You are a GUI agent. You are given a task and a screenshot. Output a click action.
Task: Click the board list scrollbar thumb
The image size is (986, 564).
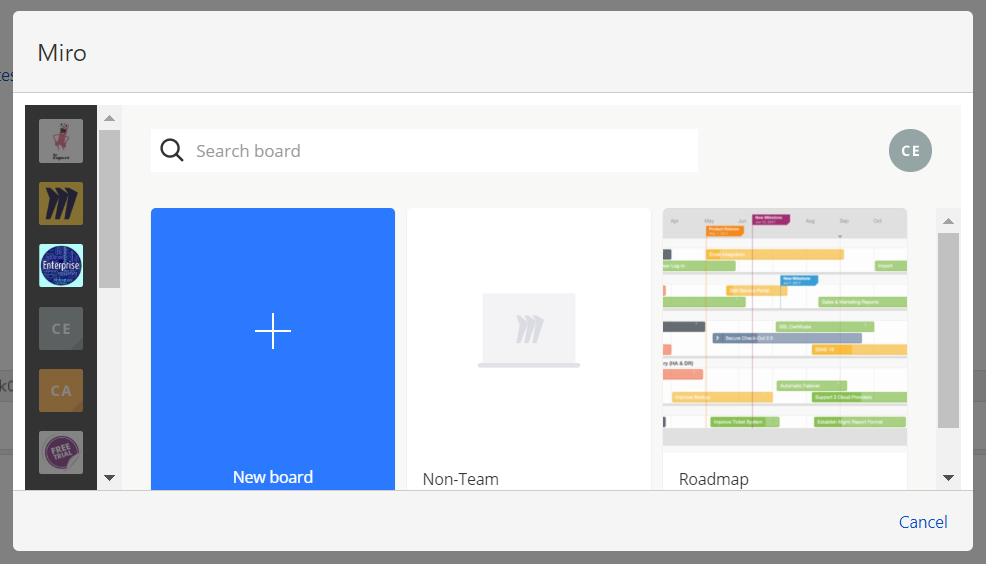(x=948, y=330)
